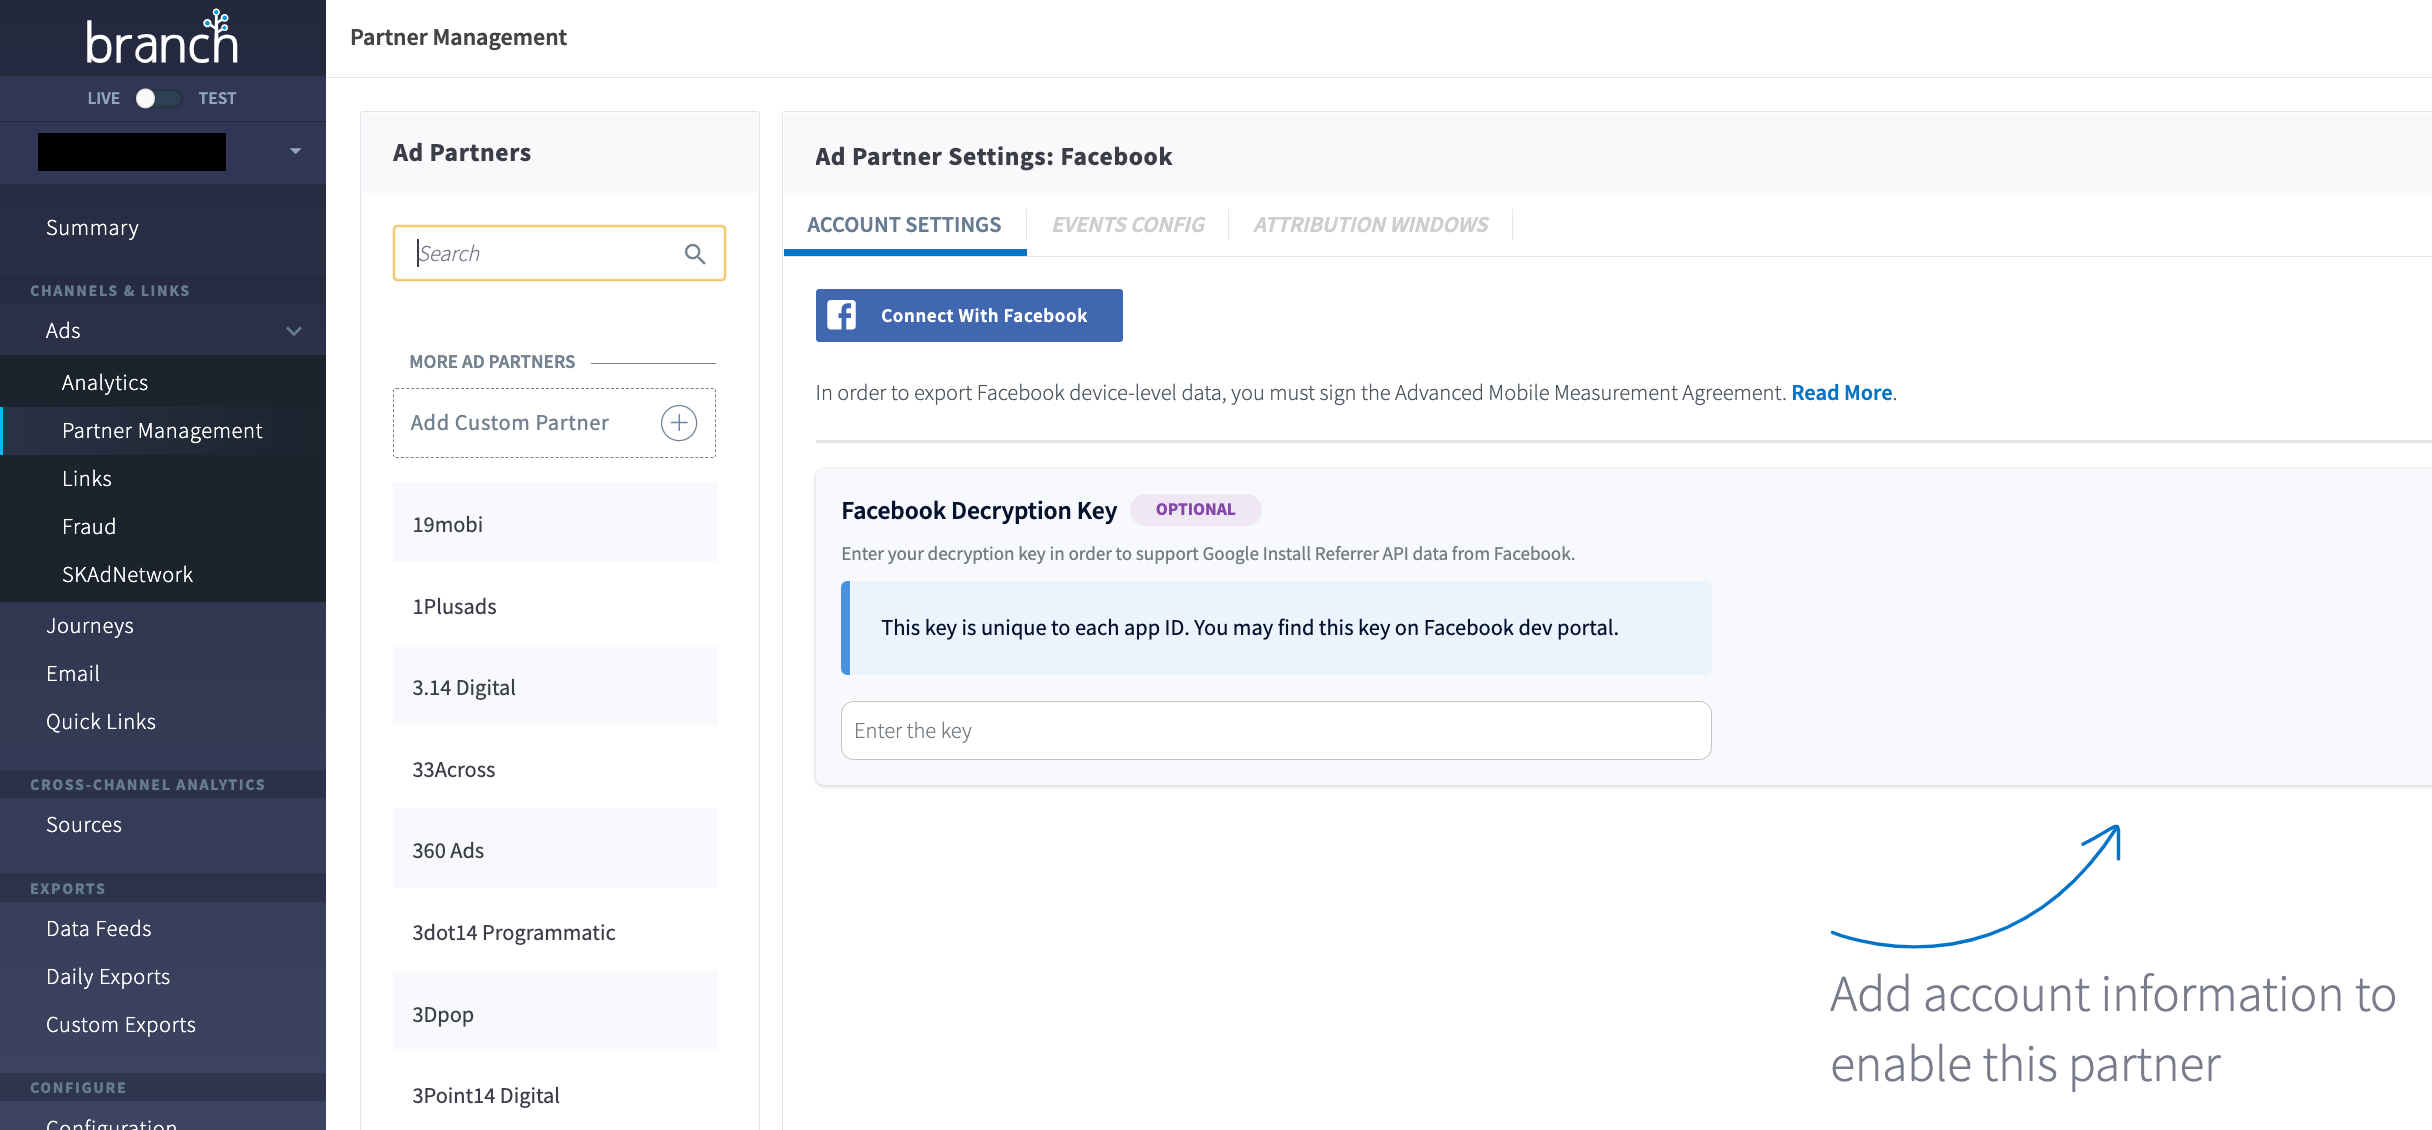Viewport: 2432px width, 1130px height.
Task: Collapse the Ads menu chevron
Action: click(294, 331)
